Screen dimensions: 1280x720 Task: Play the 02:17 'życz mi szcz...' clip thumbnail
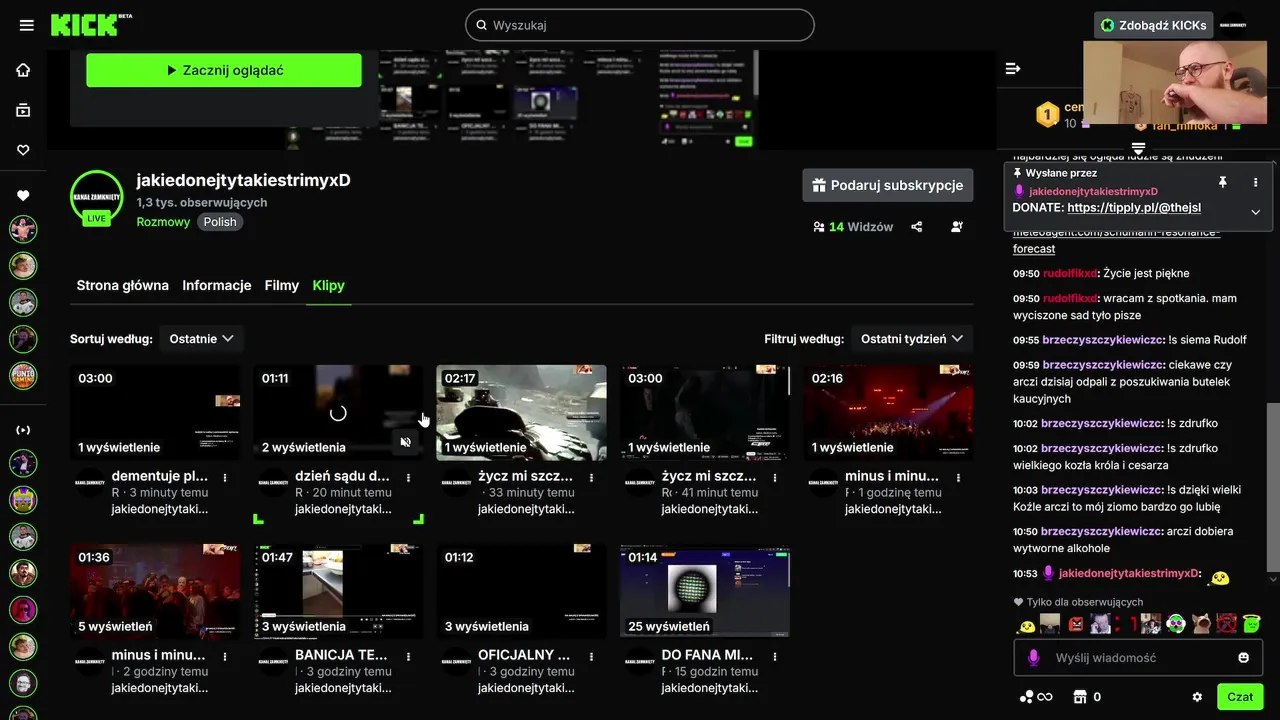[521, 412]
